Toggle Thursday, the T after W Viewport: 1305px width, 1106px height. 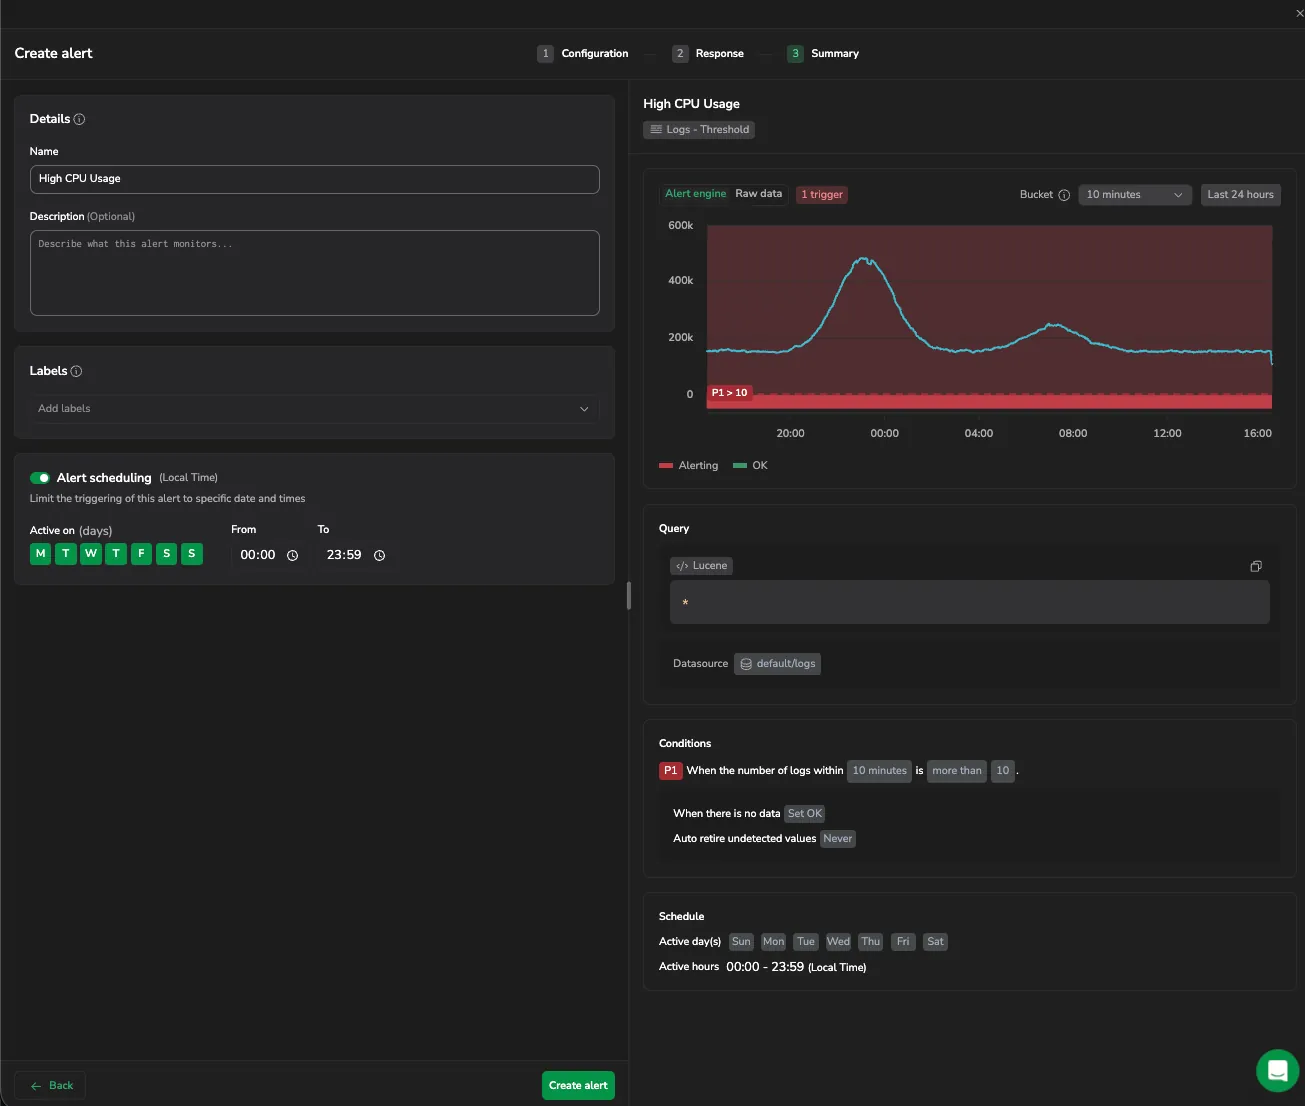click(x=116, y=554)
